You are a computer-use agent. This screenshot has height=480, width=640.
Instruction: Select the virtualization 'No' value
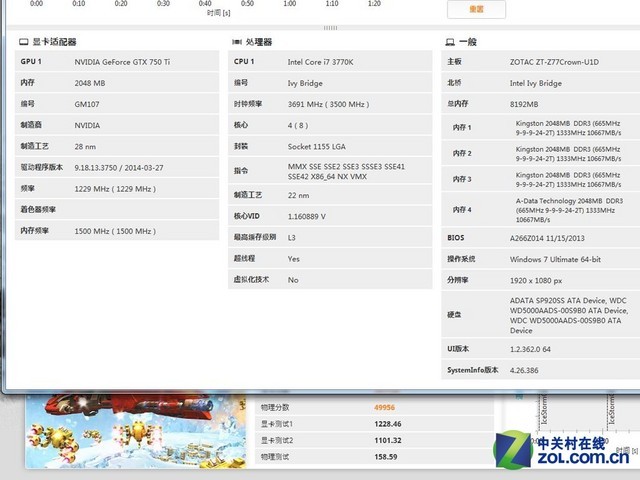293,280
